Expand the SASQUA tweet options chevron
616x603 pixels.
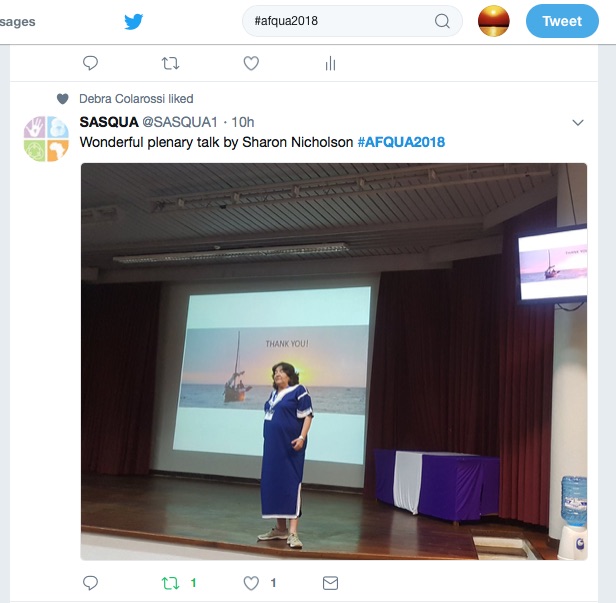[578, 123]
